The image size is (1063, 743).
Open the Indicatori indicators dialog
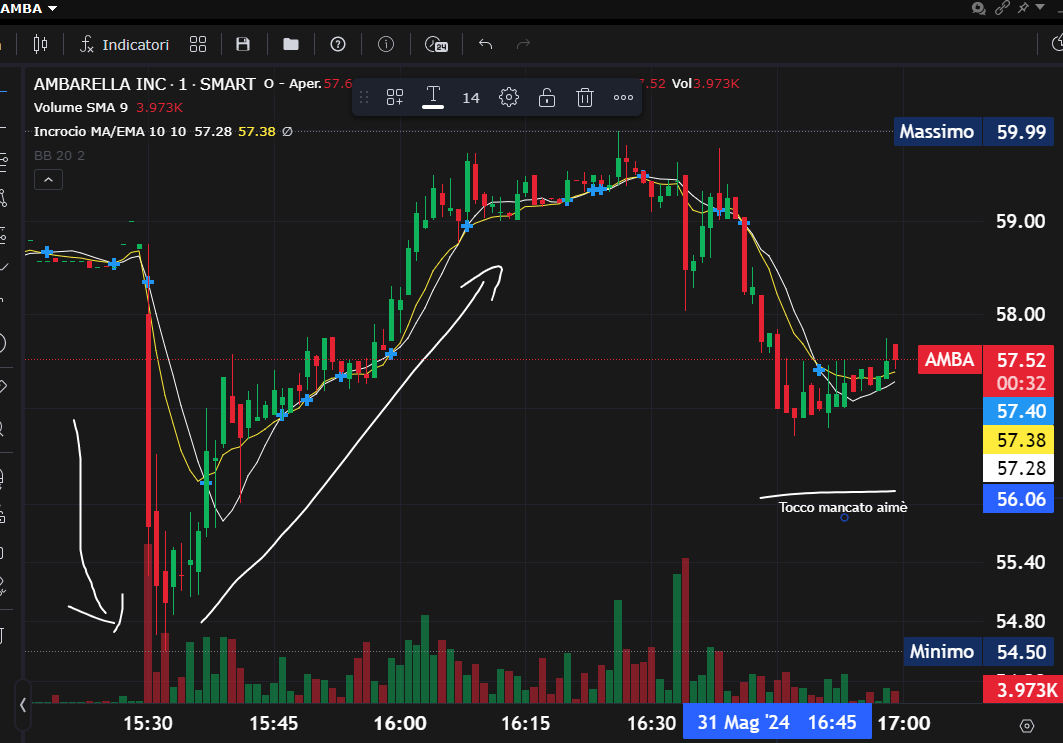(124, 45)
